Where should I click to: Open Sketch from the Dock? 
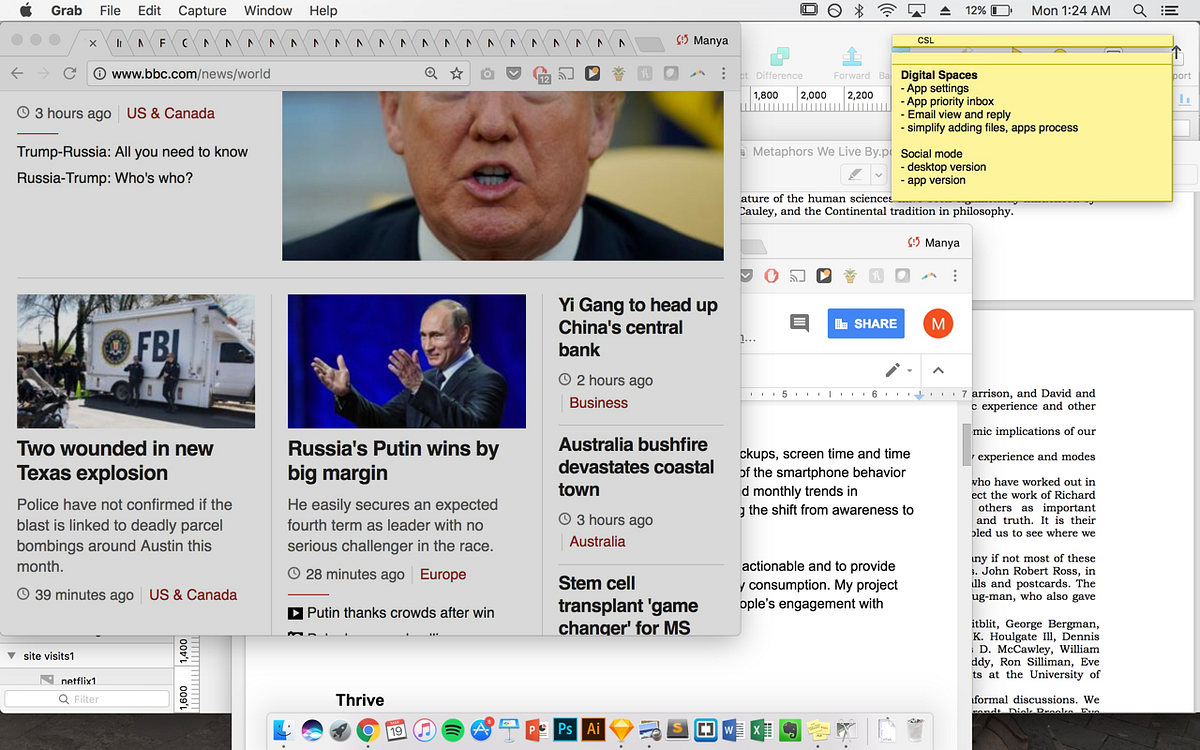(x=621, y=729)
